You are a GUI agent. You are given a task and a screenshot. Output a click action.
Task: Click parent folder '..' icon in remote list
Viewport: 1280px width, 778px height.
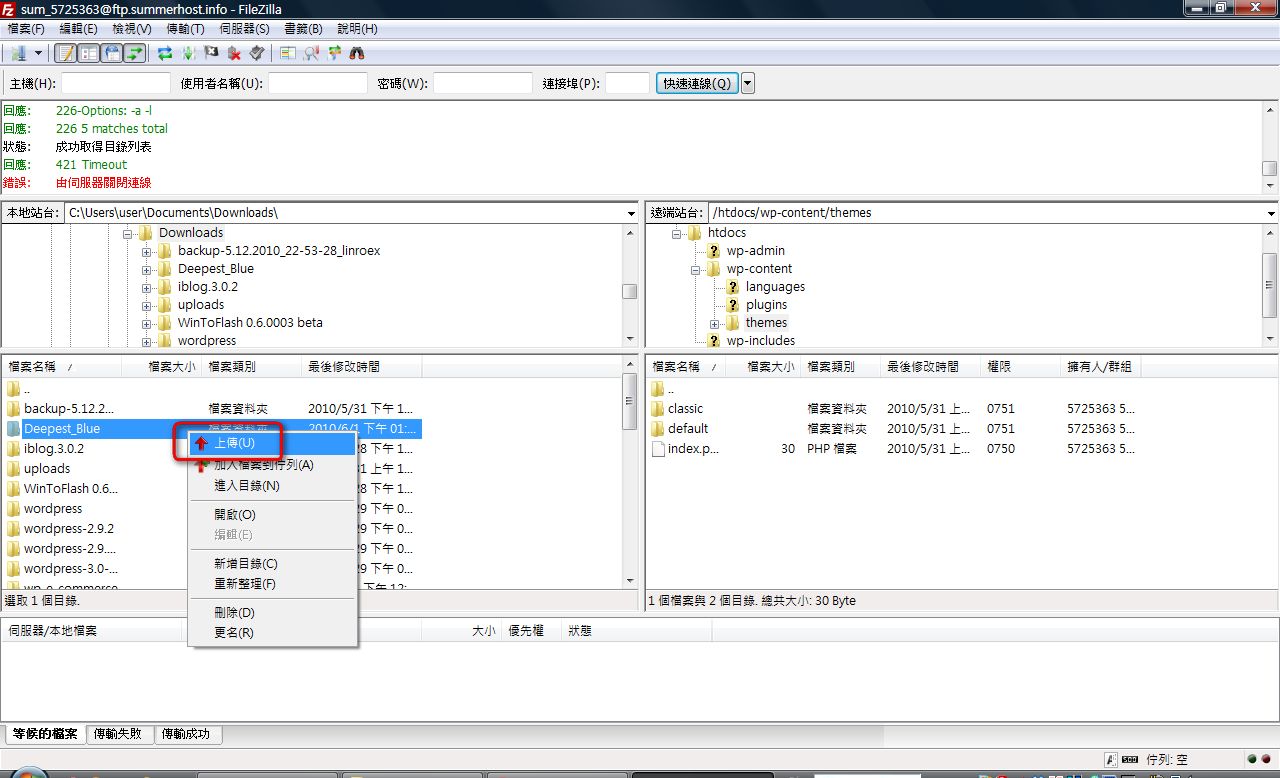tap(658, 388)
